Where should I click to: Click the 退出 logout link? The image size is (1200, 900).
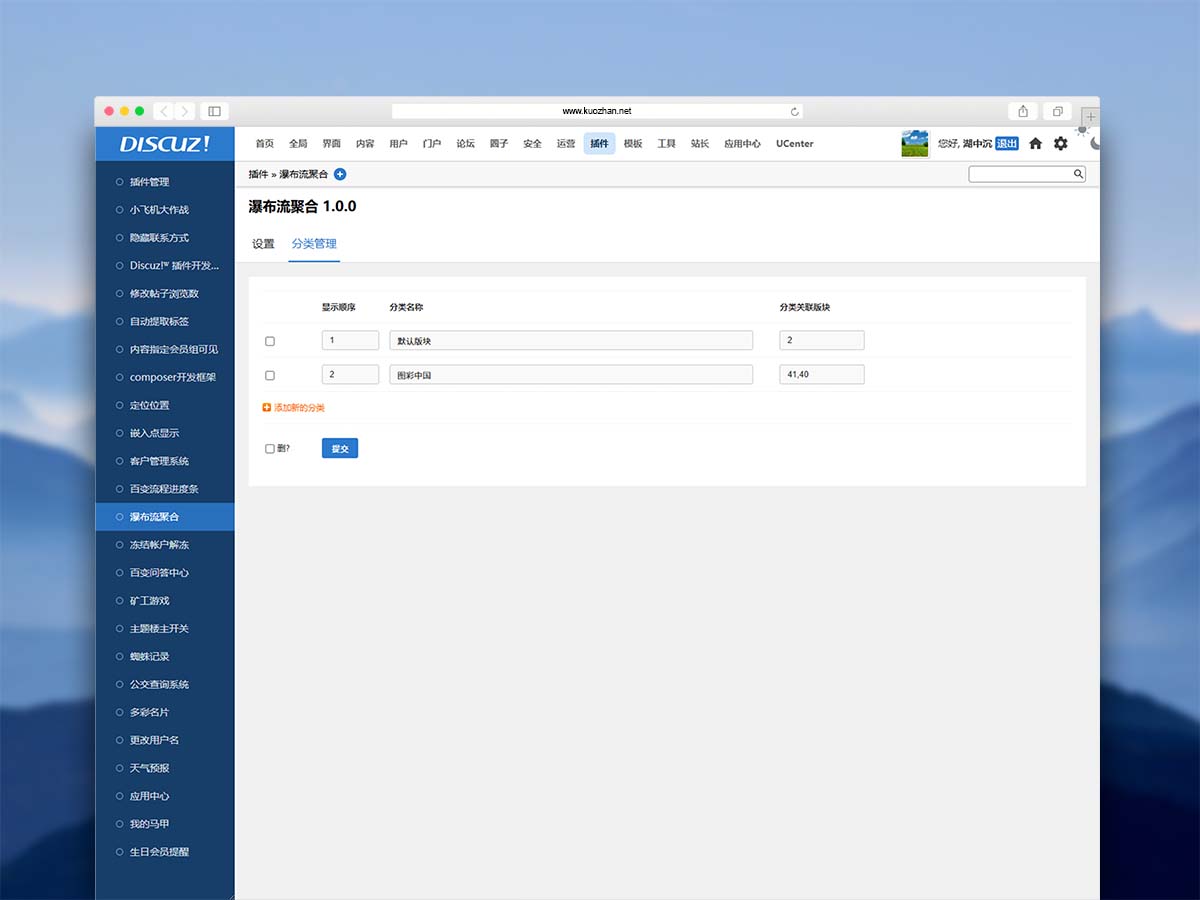(1006, 144)
